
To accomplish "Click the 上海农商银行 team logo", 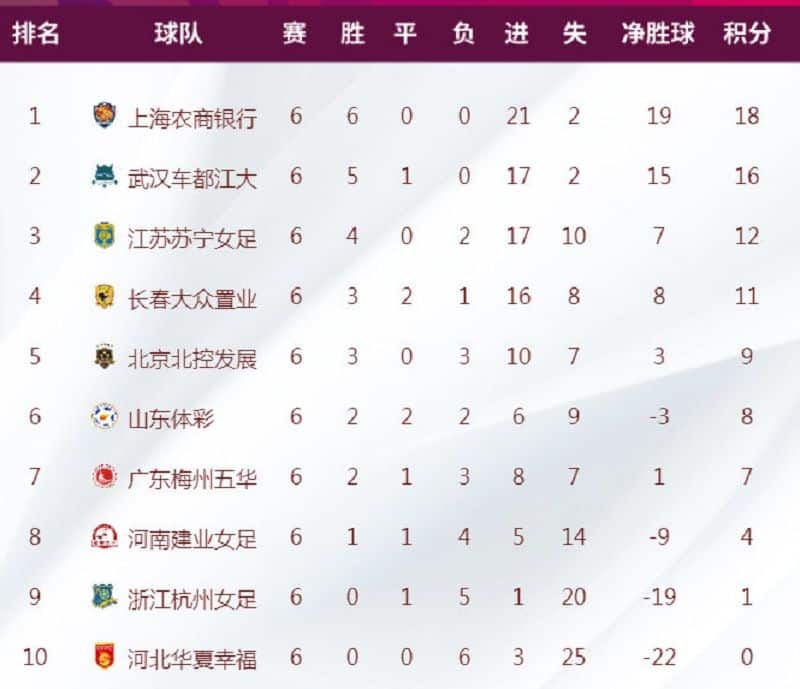I will click(105, 115).
